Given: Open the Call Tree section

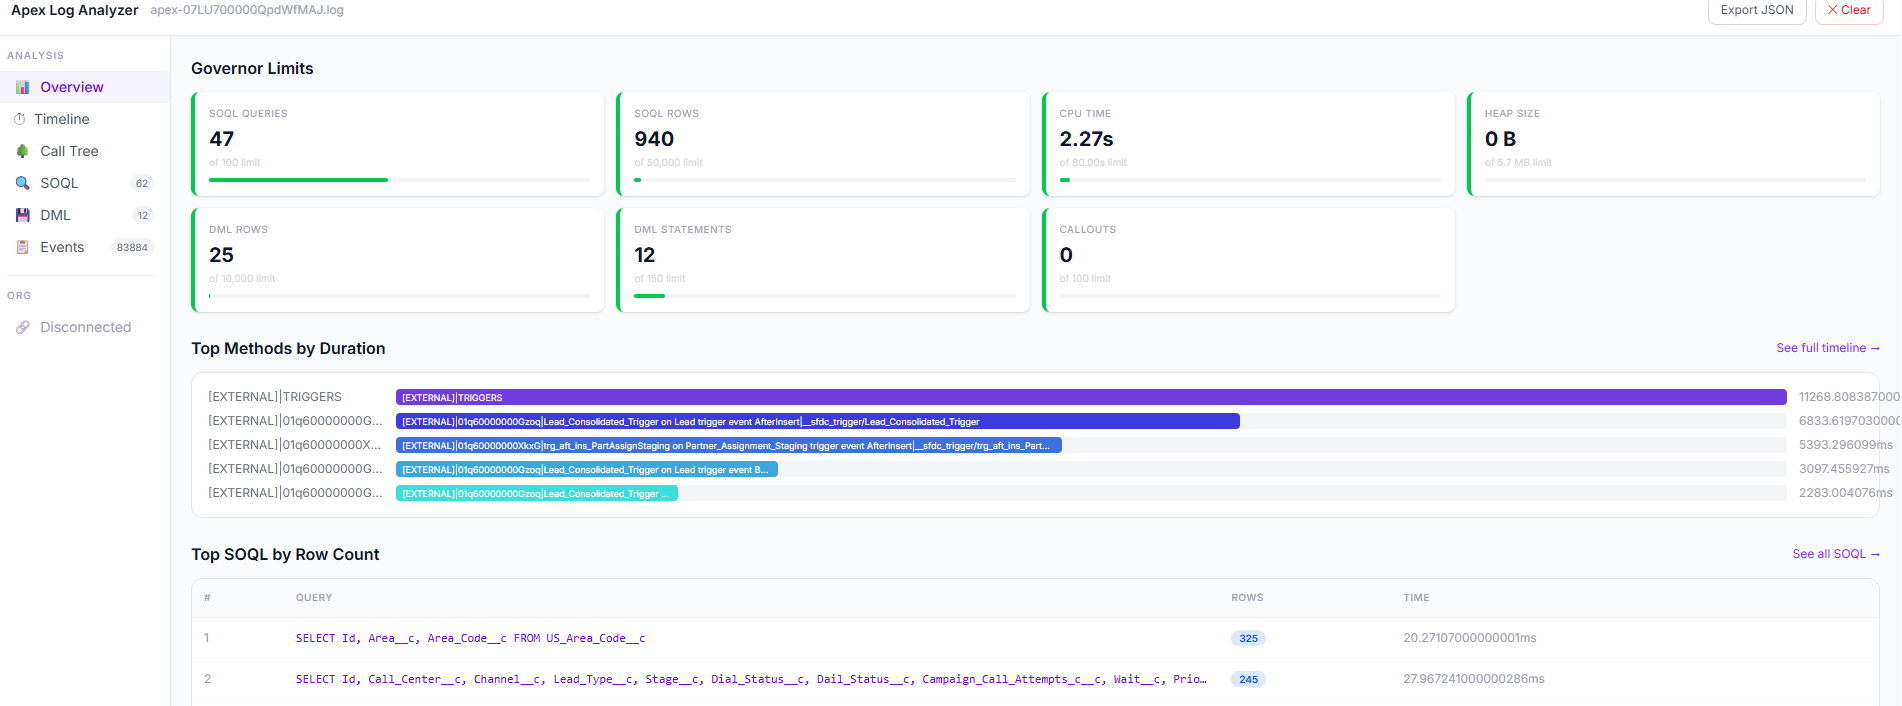Looking at the screenshot, I should 85,151.
